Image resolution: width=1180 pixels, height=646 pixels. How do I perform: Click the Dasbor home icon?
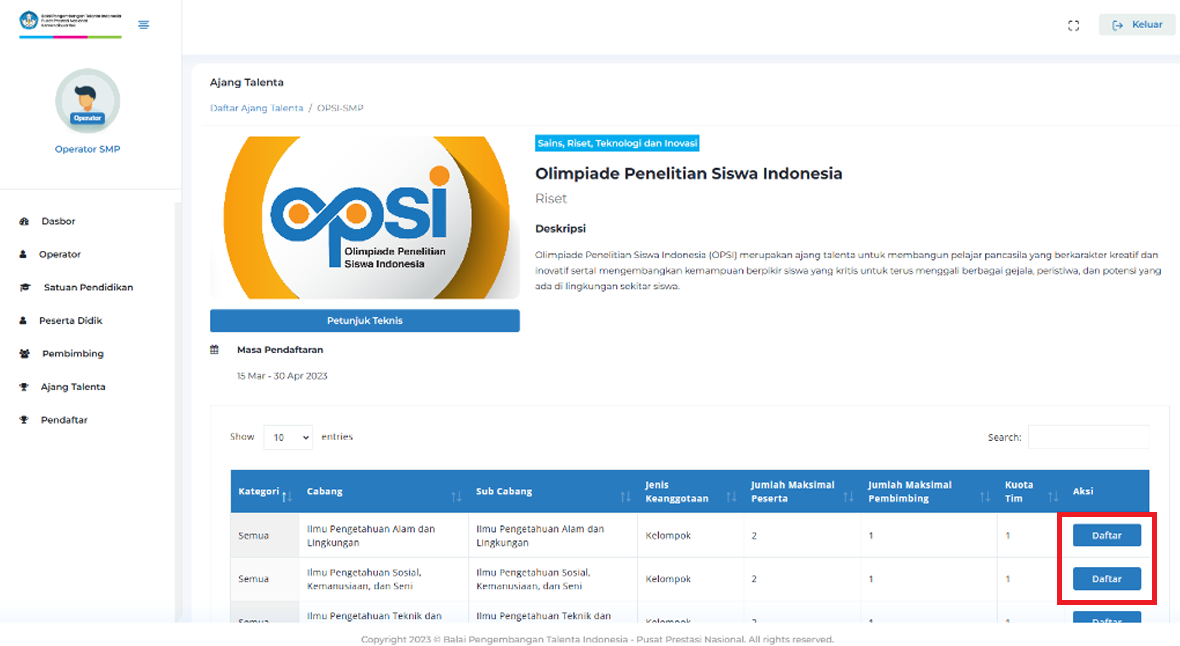click(24, 221)
